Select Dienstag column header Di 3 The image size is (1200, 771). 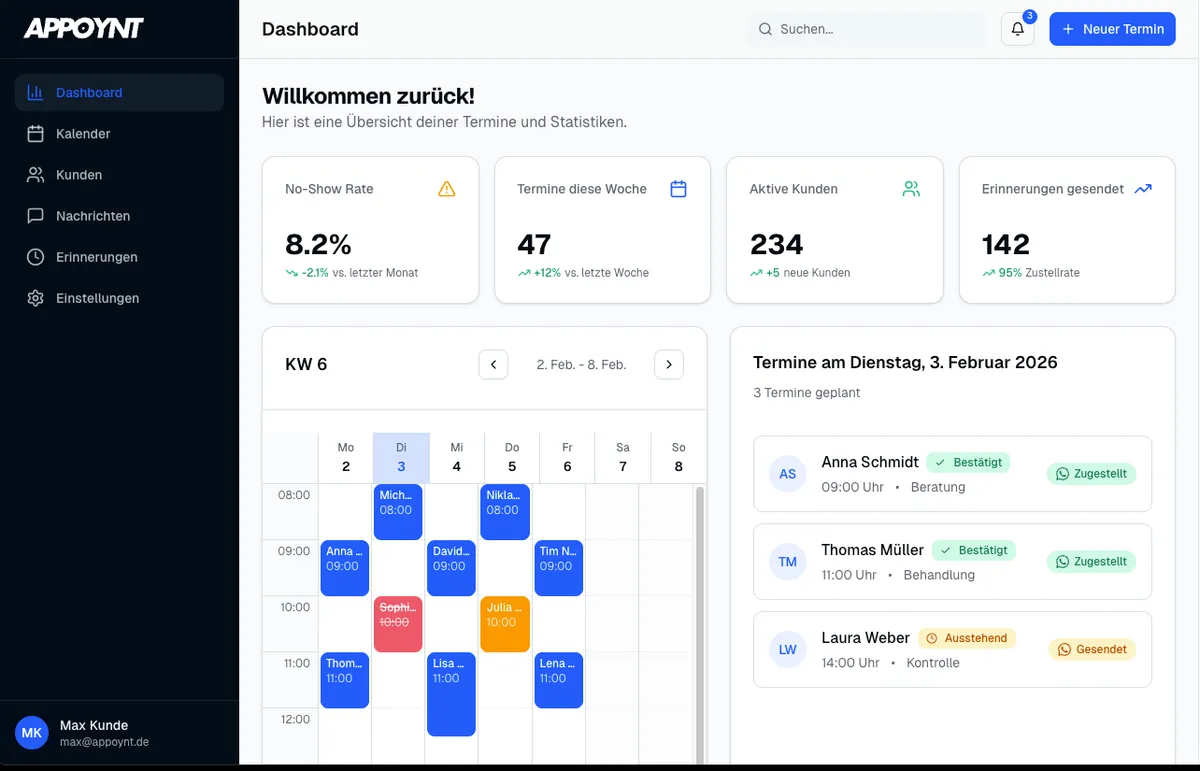coord(401,457)
